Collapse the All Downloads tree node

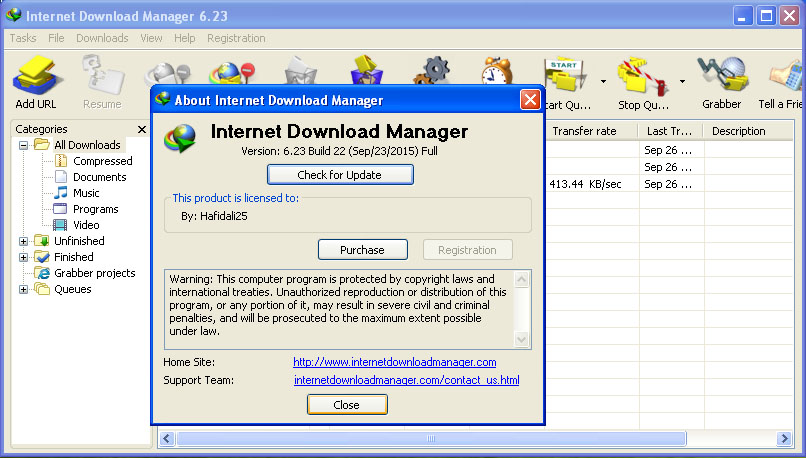[24, 145]
